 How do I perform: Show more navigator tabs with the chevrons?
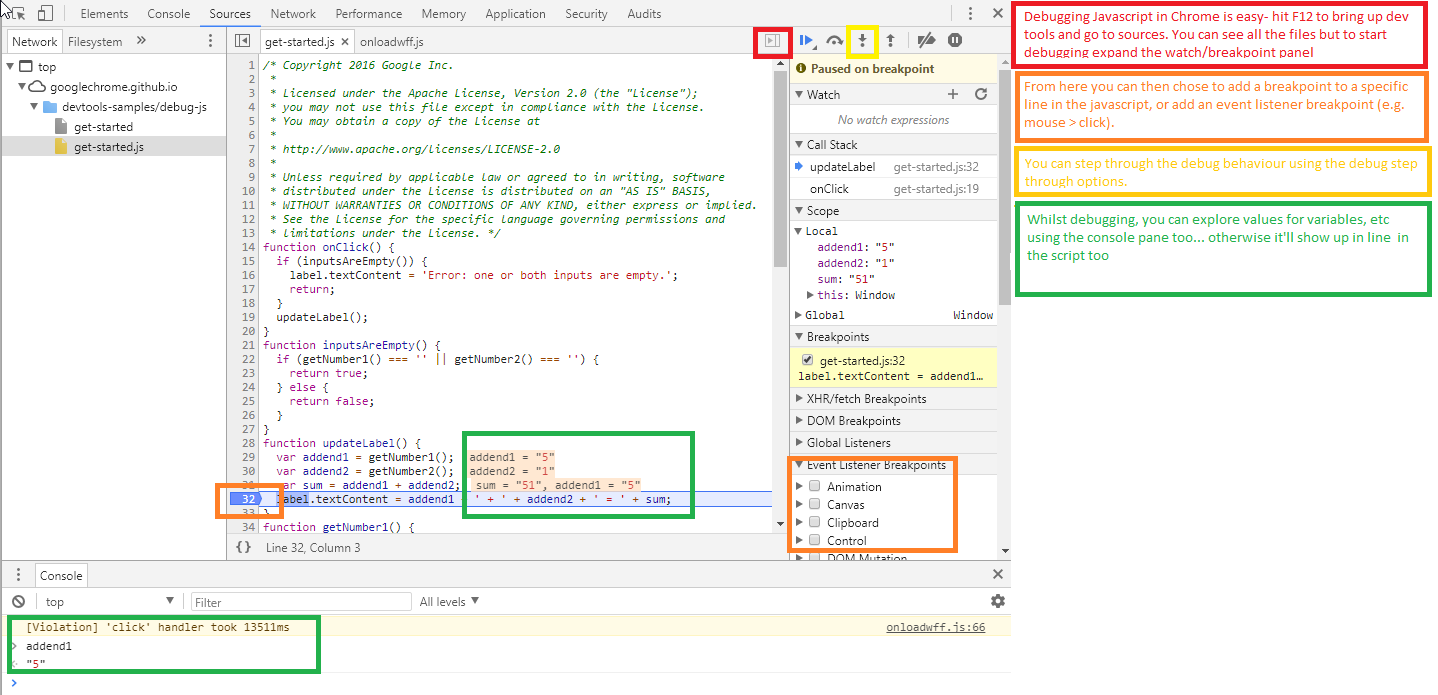(x=141, y=41)
